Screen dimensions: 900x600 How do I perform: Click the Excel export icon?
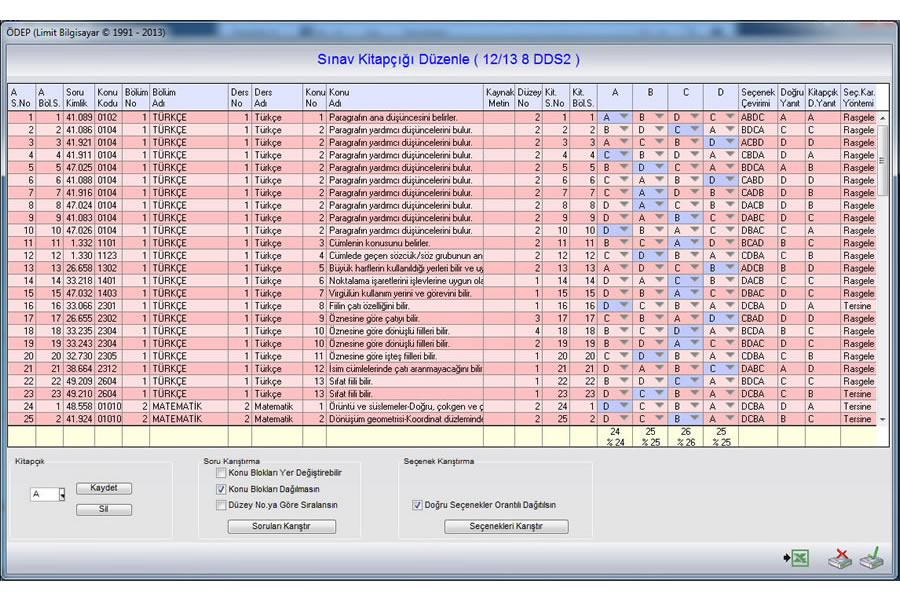click(797, 559)
